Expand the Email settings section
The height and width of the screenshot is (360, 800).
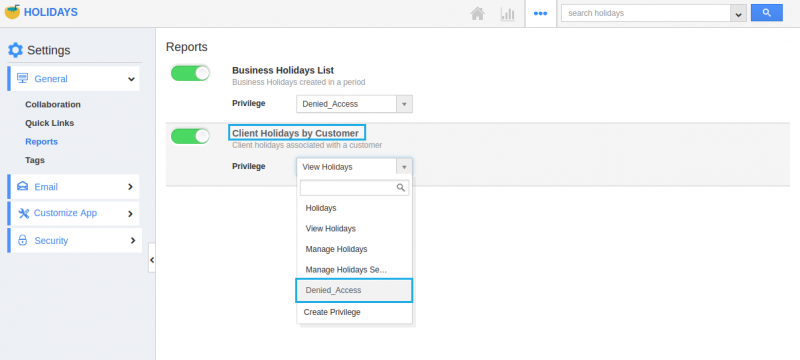coord(73,187)
